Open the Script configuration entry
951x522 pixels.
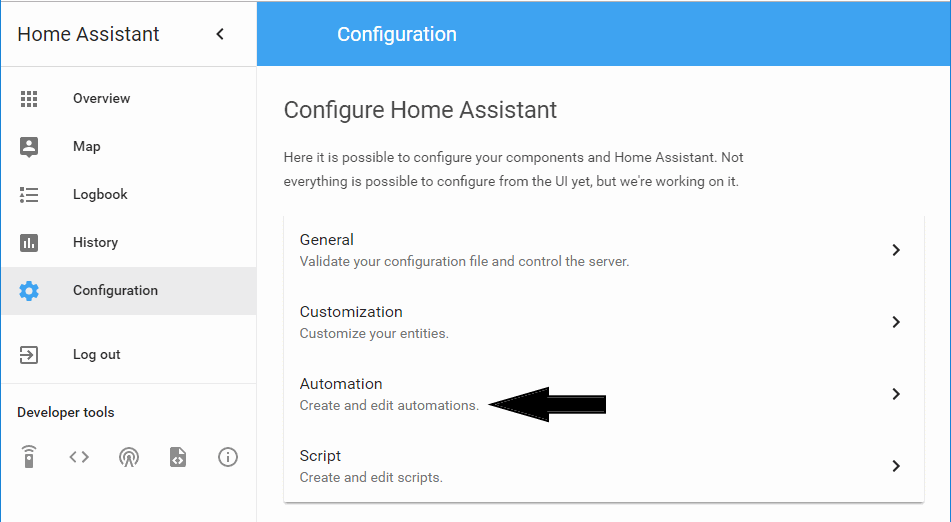point(603,466)
